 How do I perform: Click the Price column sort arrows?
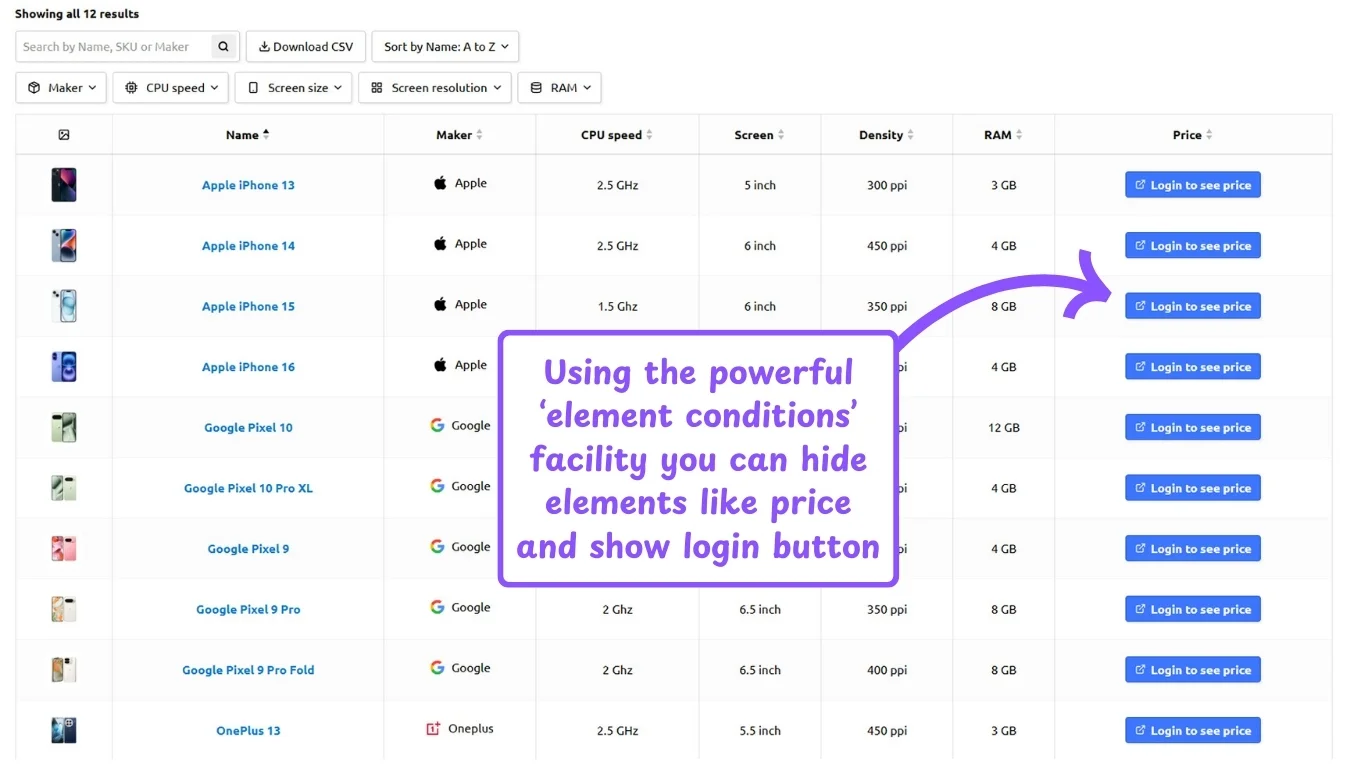point(1209,135)
